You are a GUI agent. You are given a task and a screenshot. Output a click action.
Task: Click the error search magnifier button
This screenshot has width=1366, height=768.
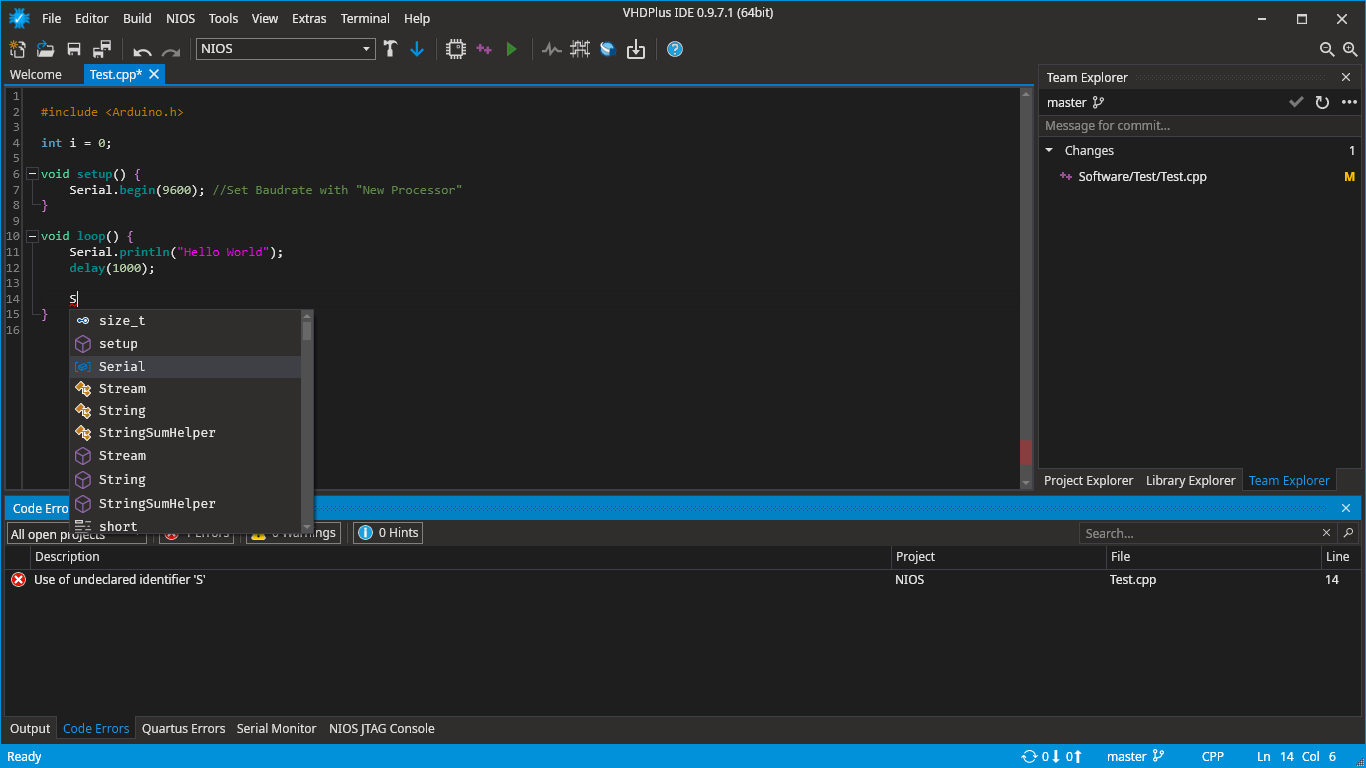1348,533
